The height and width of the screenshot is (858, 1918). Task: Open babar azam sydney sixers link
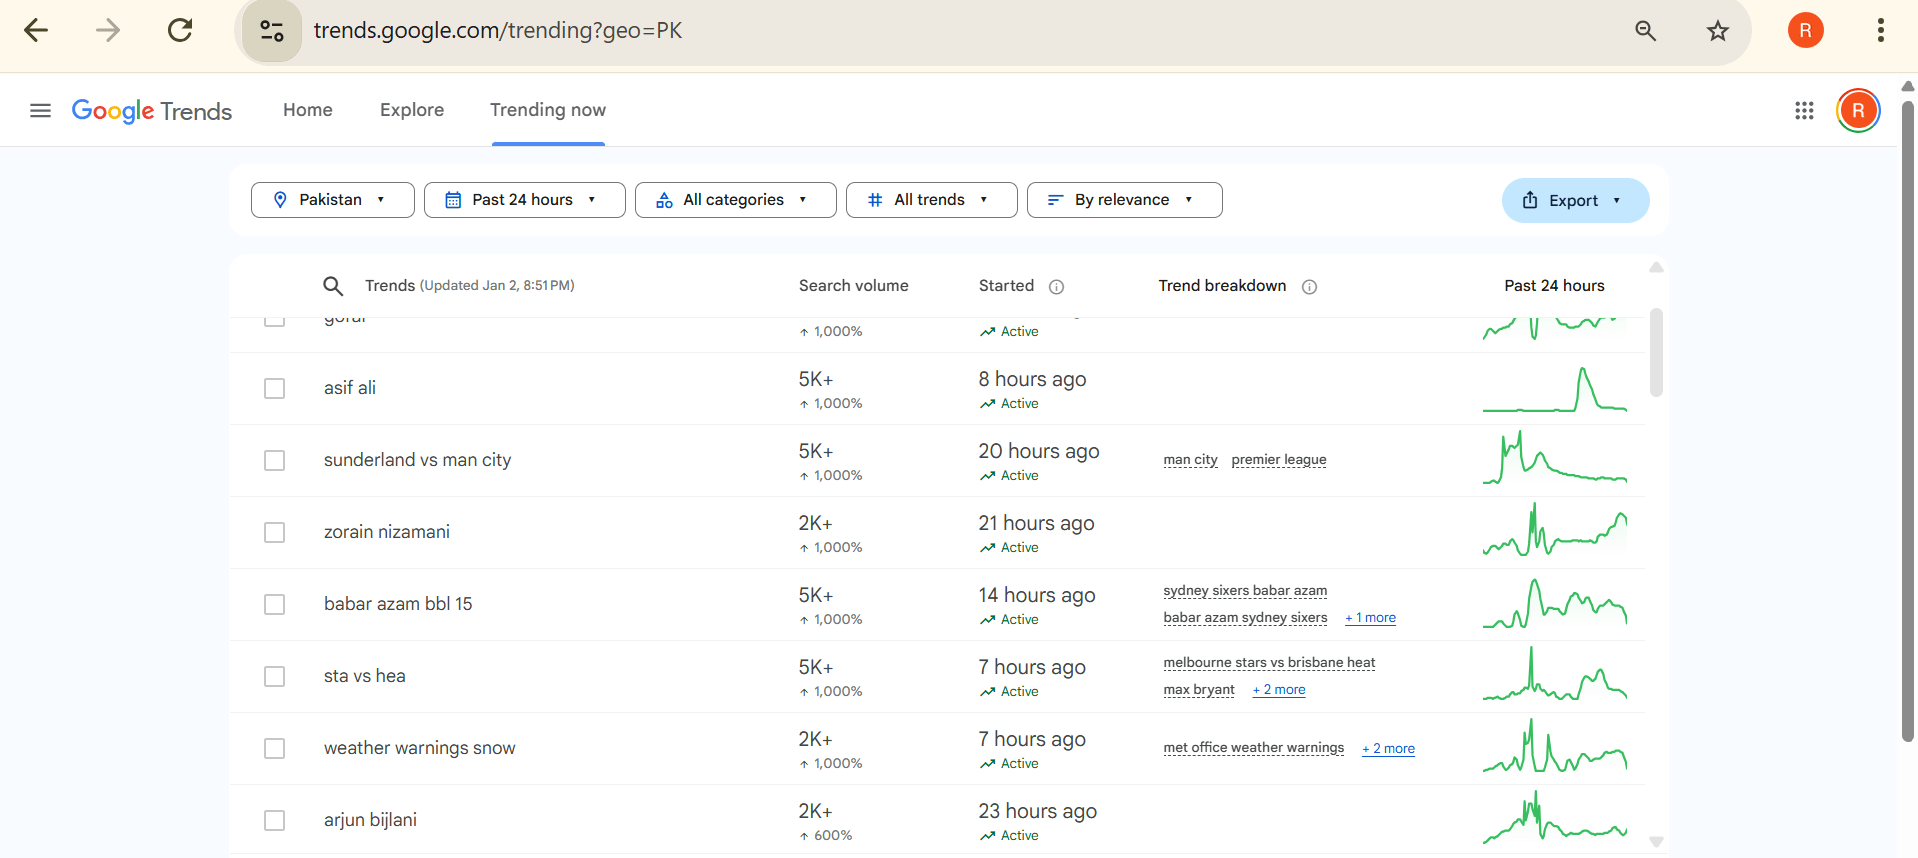[1245, 618]
